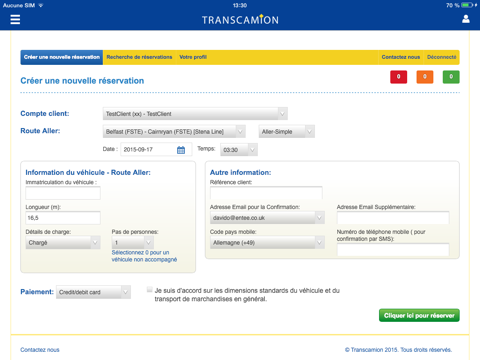Click the Cliquer ici pour réserver button
Image resolution: width=480 pixels, height=360 pixels.
click(x=419, y=315)
